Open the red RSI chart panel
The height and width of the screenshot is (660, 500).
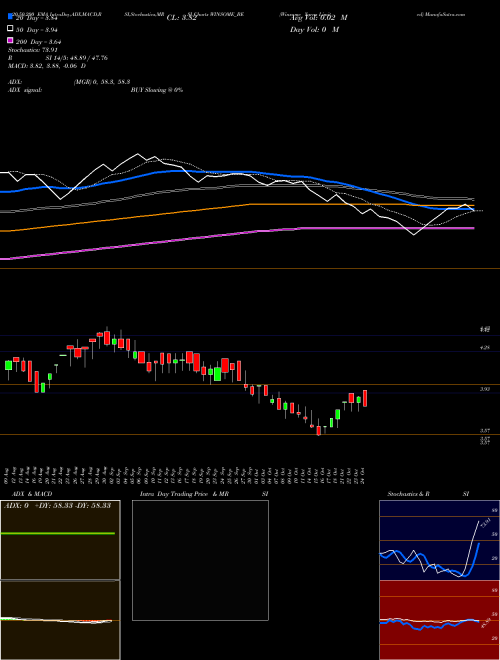click(x=439, y=620)
